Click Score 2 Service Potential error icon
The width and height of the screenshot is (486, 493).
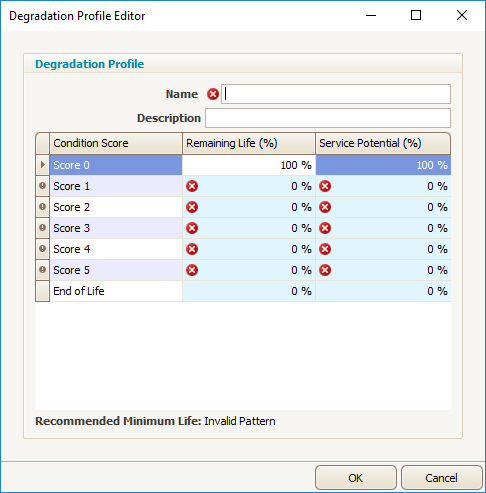(x=325, y=207)
